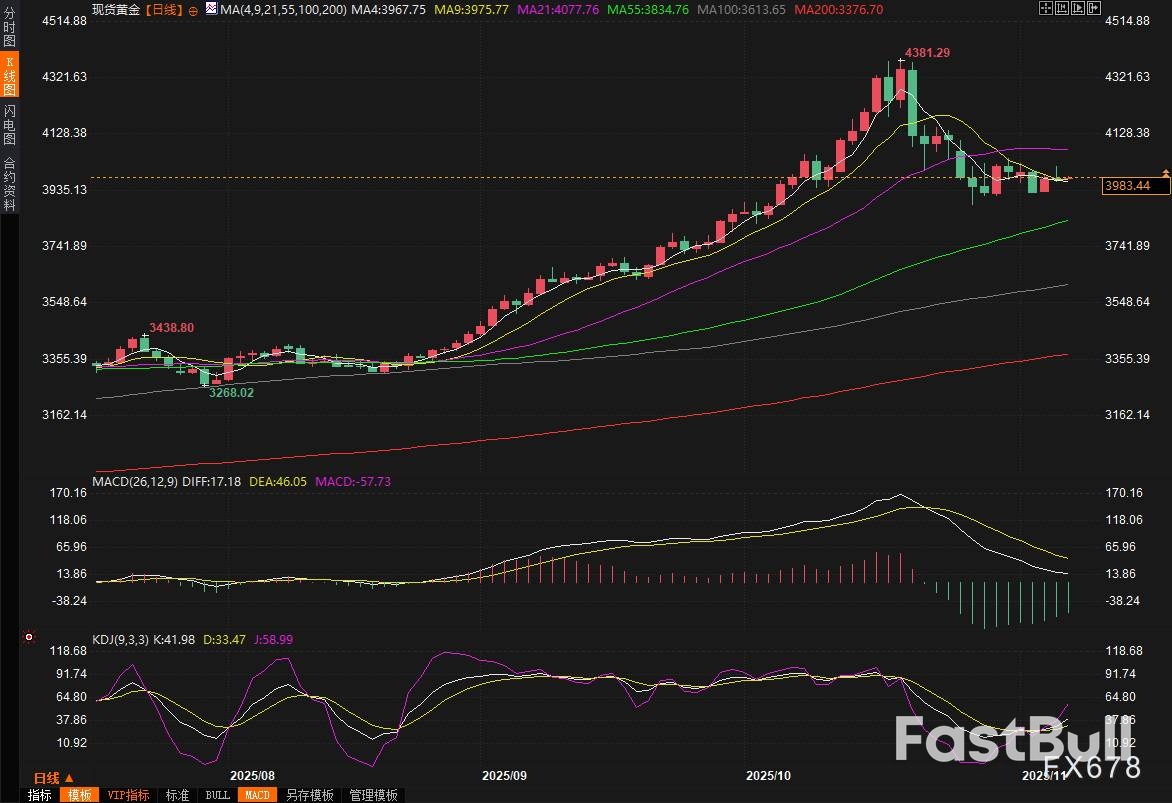Click the small icon left of KDJ label
Viewport: 1172px width, 803px height.
tap(29, 636)
